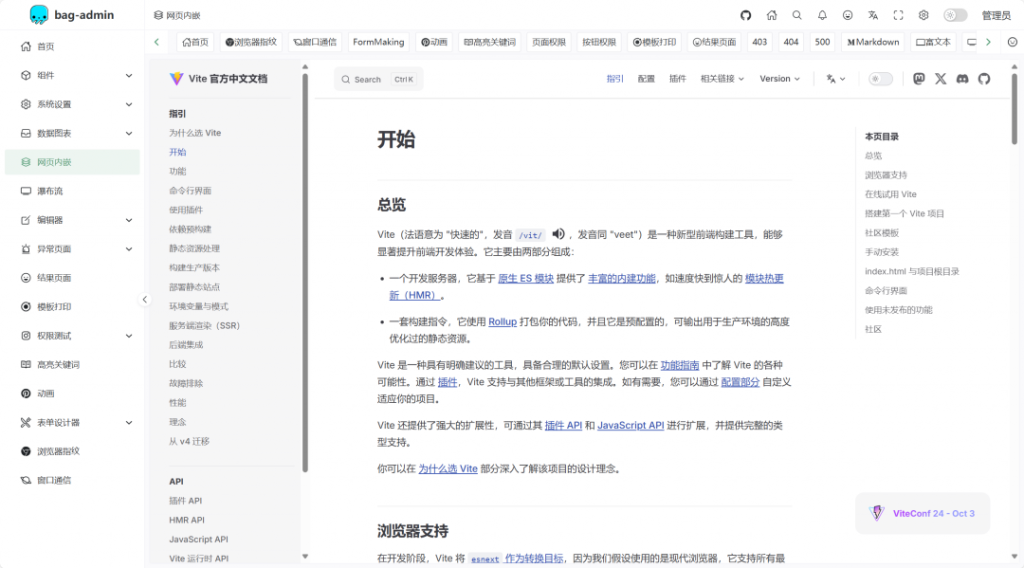This screenshot has width=1024, height=568.
Task: Switch to the FormMaking tab
Action: click(379, 42)
